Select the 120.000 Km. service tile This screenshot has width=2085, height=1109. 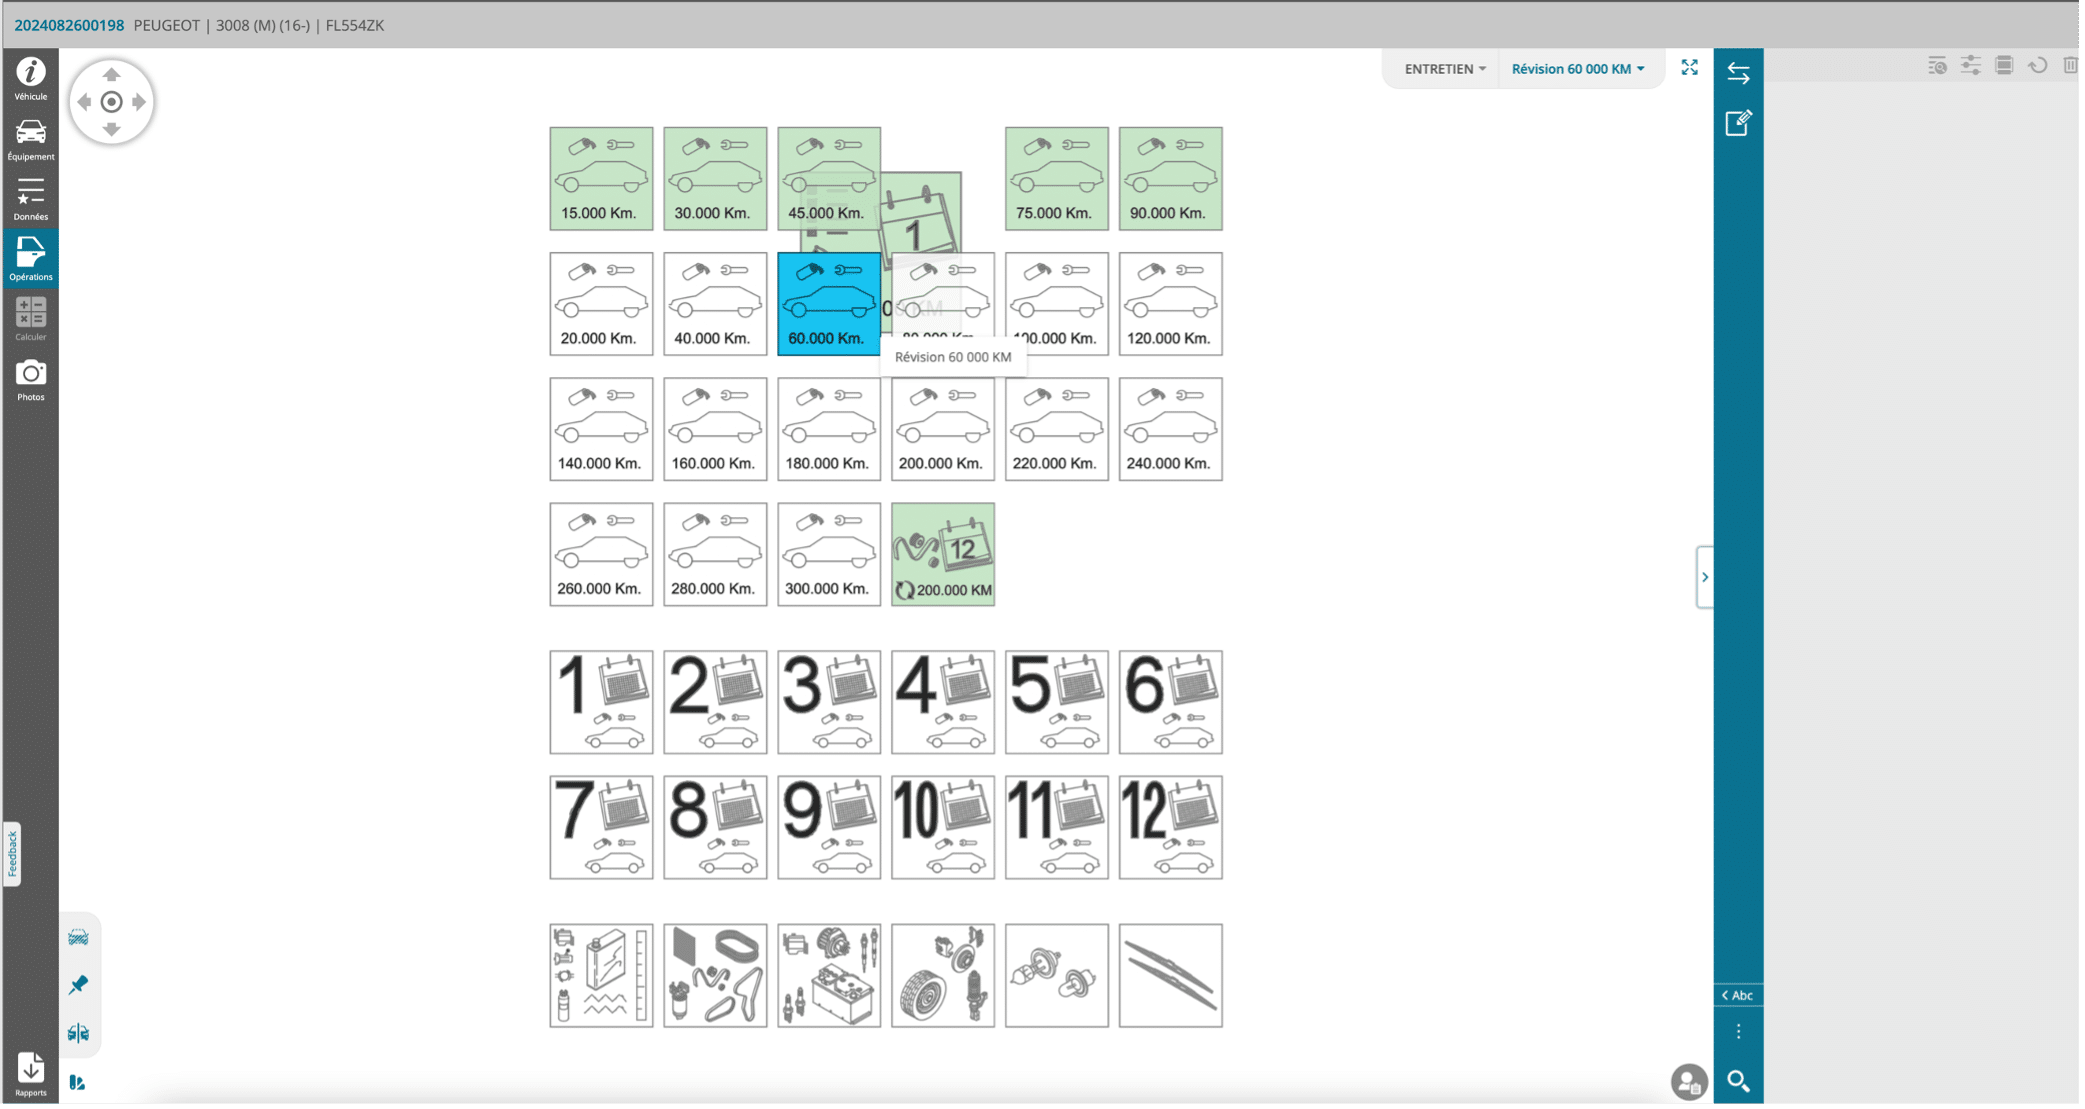[1170, 304]
